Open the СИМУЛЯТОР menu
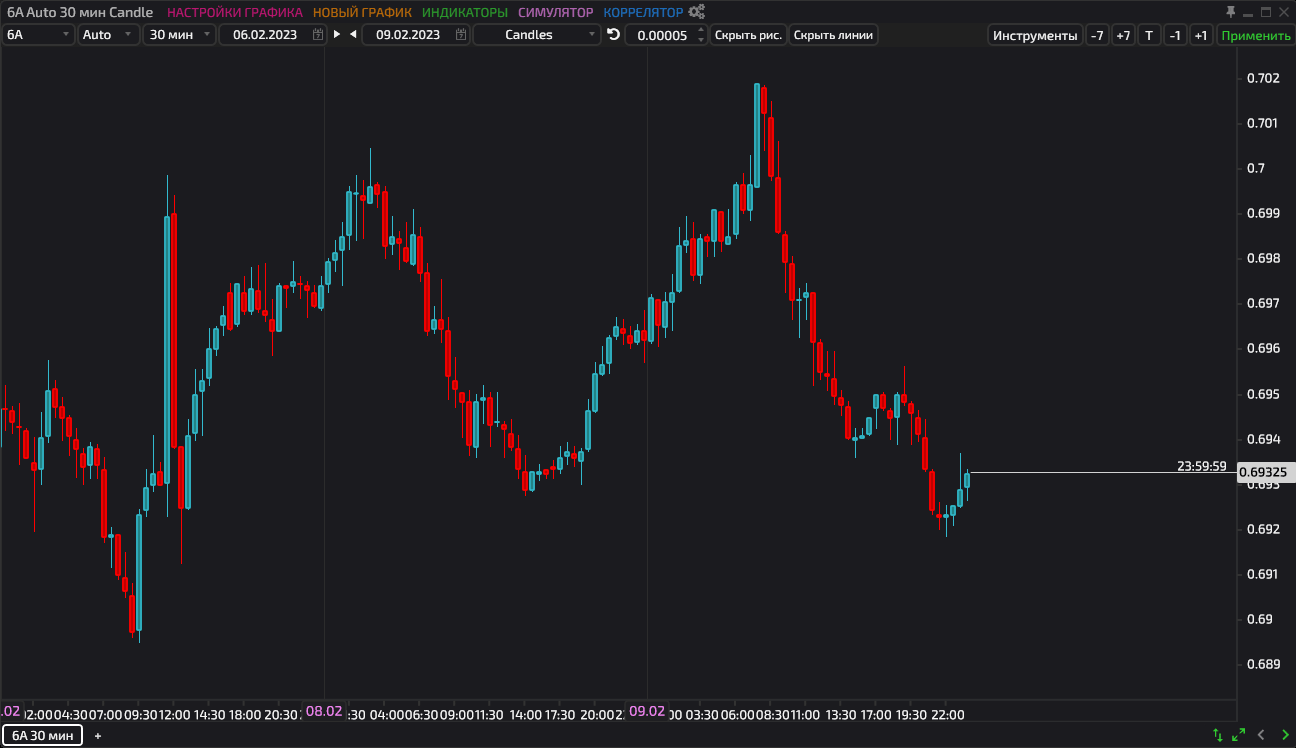Screen dimensions: 1296x748 pyautogui.click(x=556, y=13)
